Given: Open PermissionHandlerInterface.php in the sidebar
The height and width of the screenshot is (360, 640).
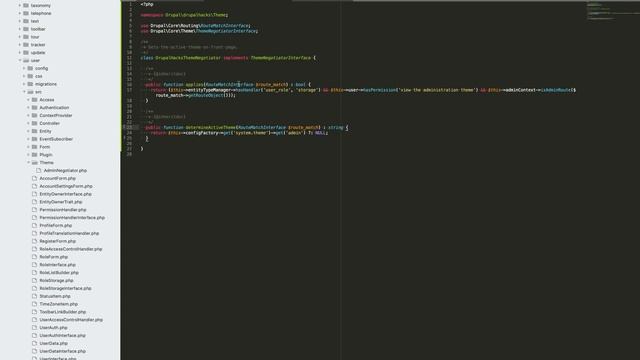Looking at the screenshot, I should click(72, 218).
